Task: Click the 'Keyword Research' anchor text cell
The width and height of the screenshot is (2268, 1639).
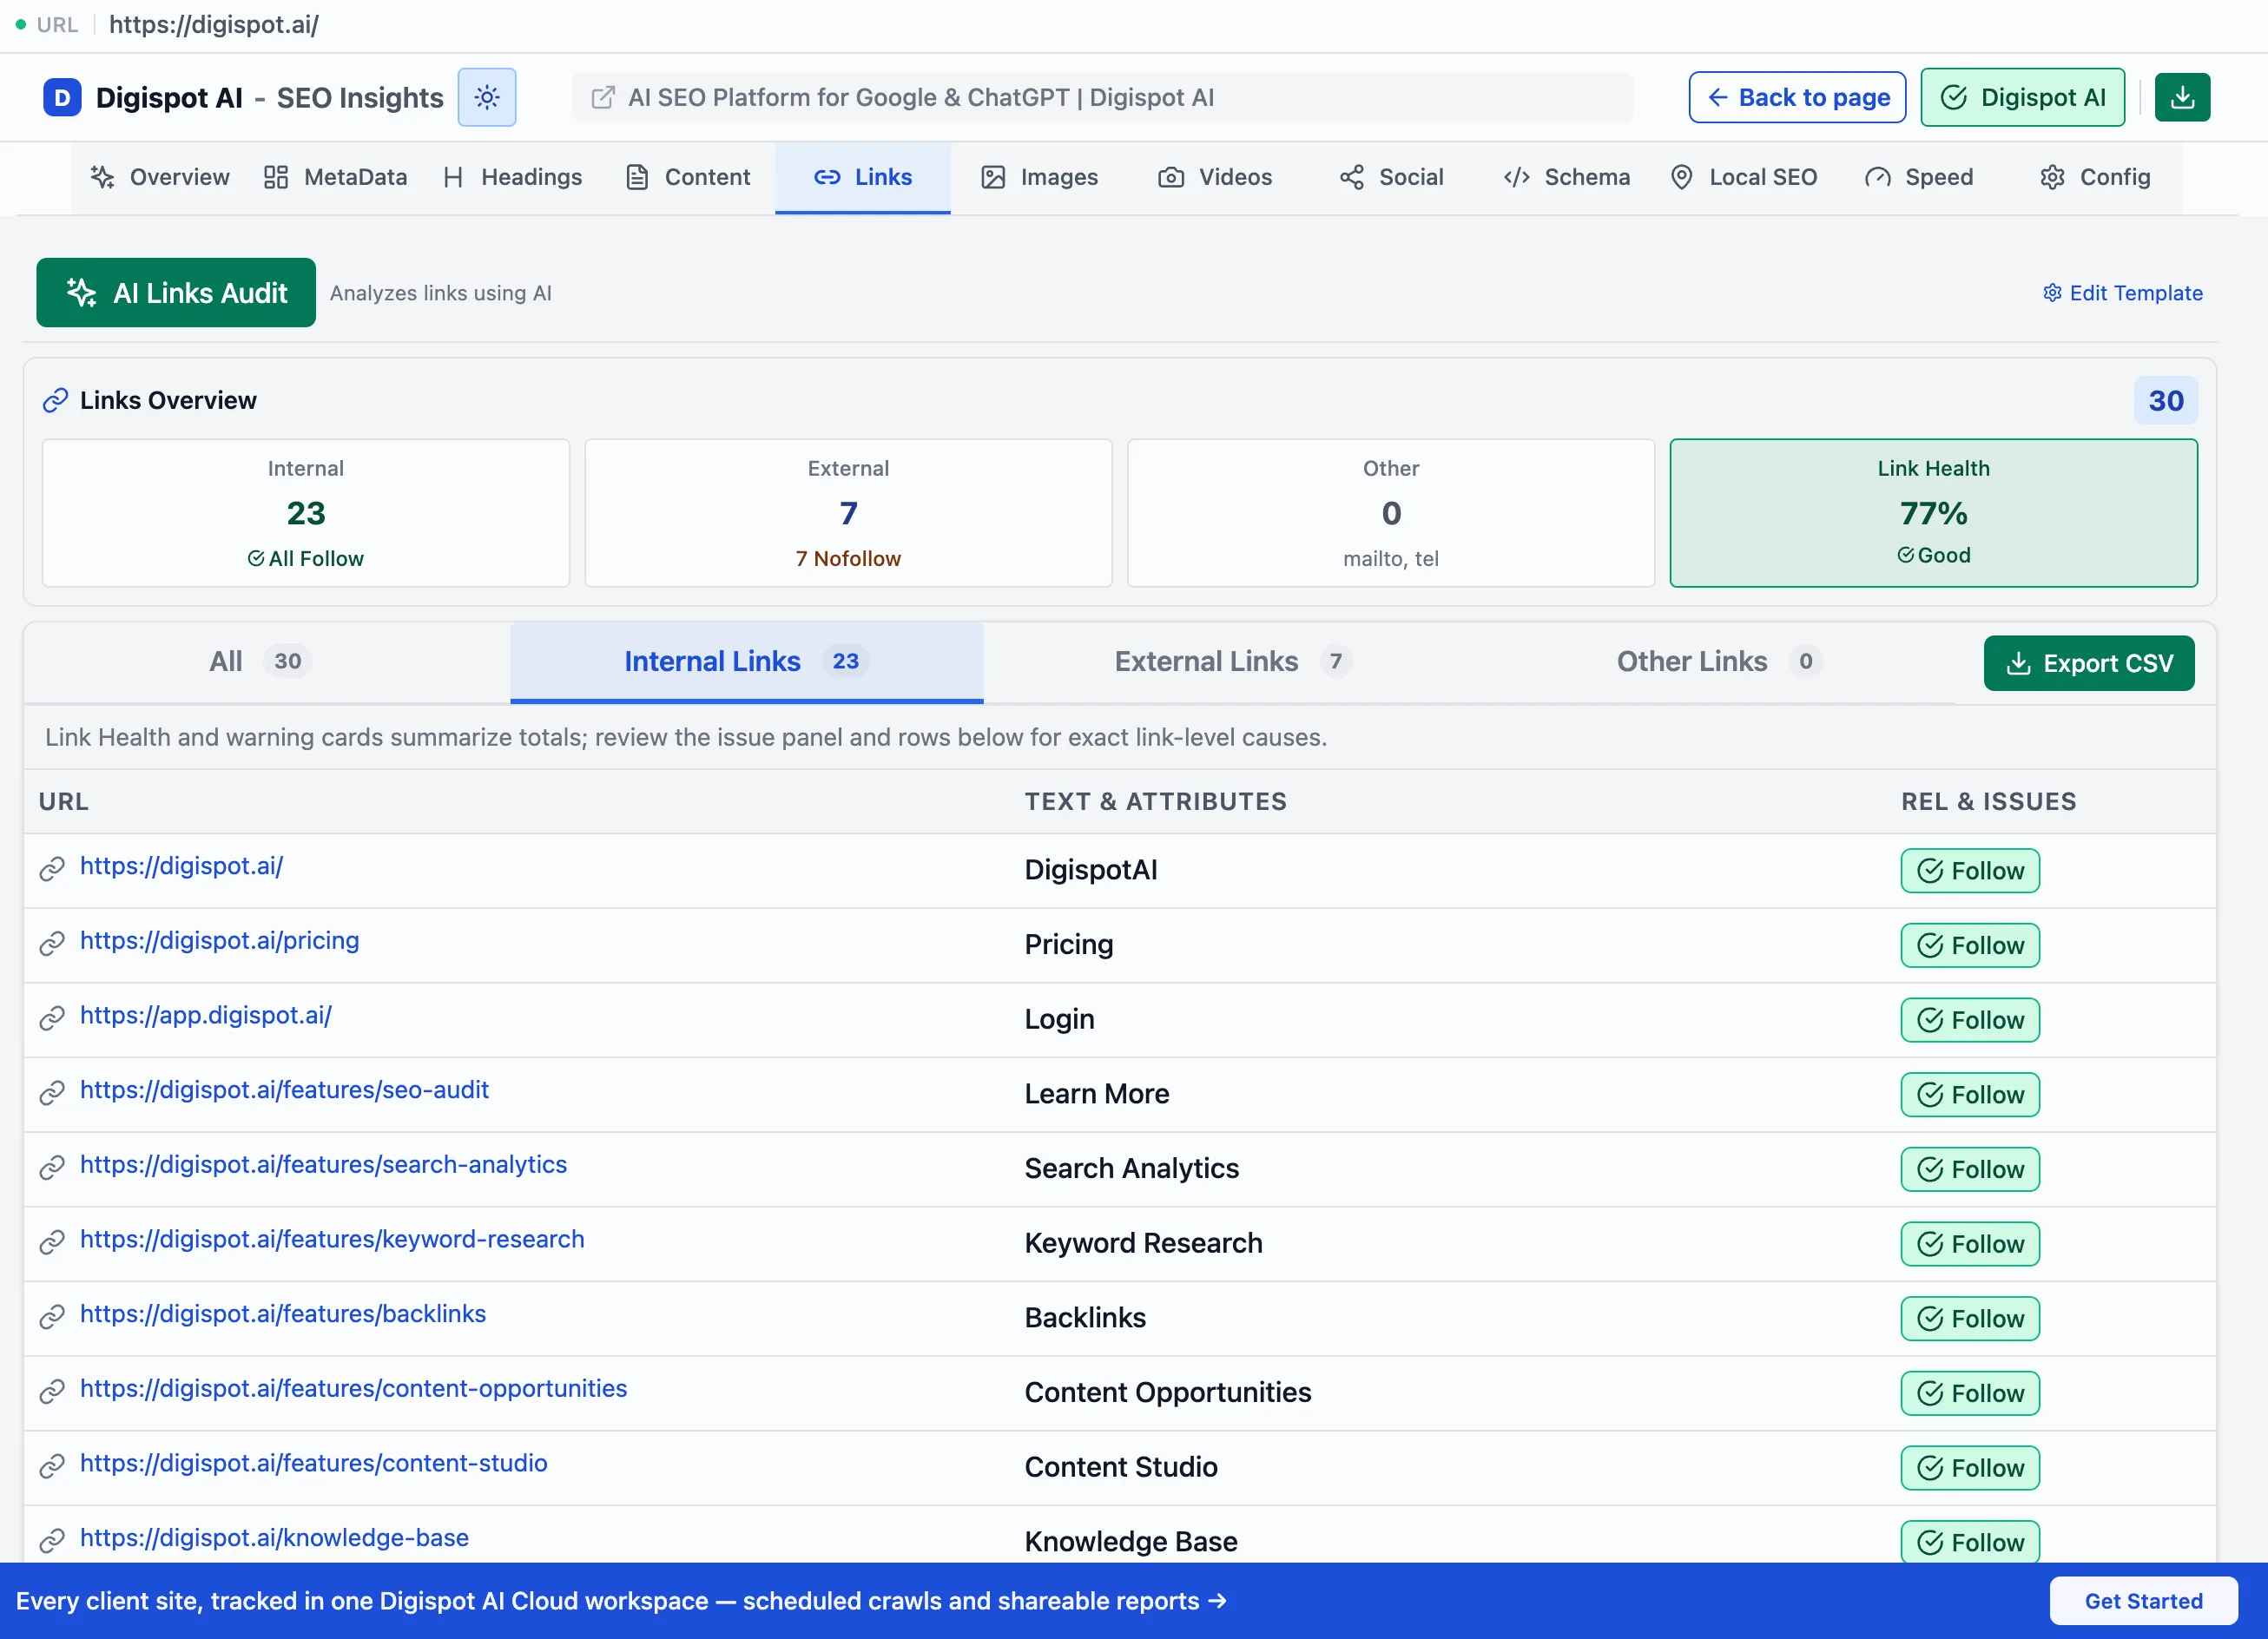Action: (1143, 1243)
